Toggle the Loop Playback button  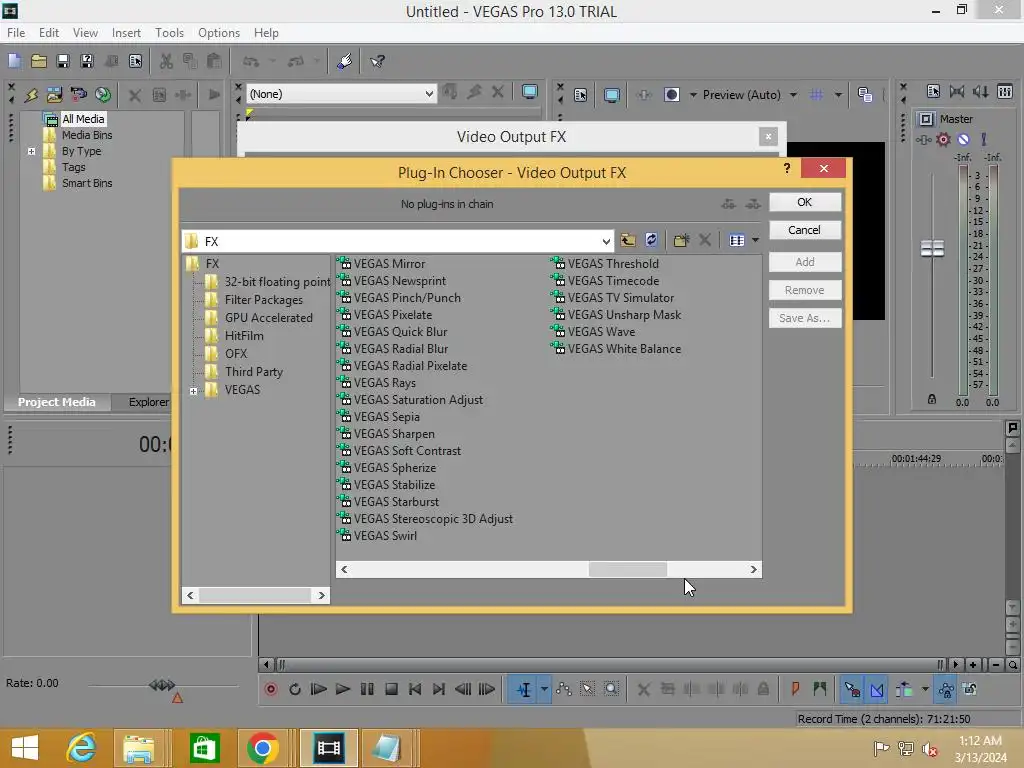pyautogui.click(x=295, y=689)
